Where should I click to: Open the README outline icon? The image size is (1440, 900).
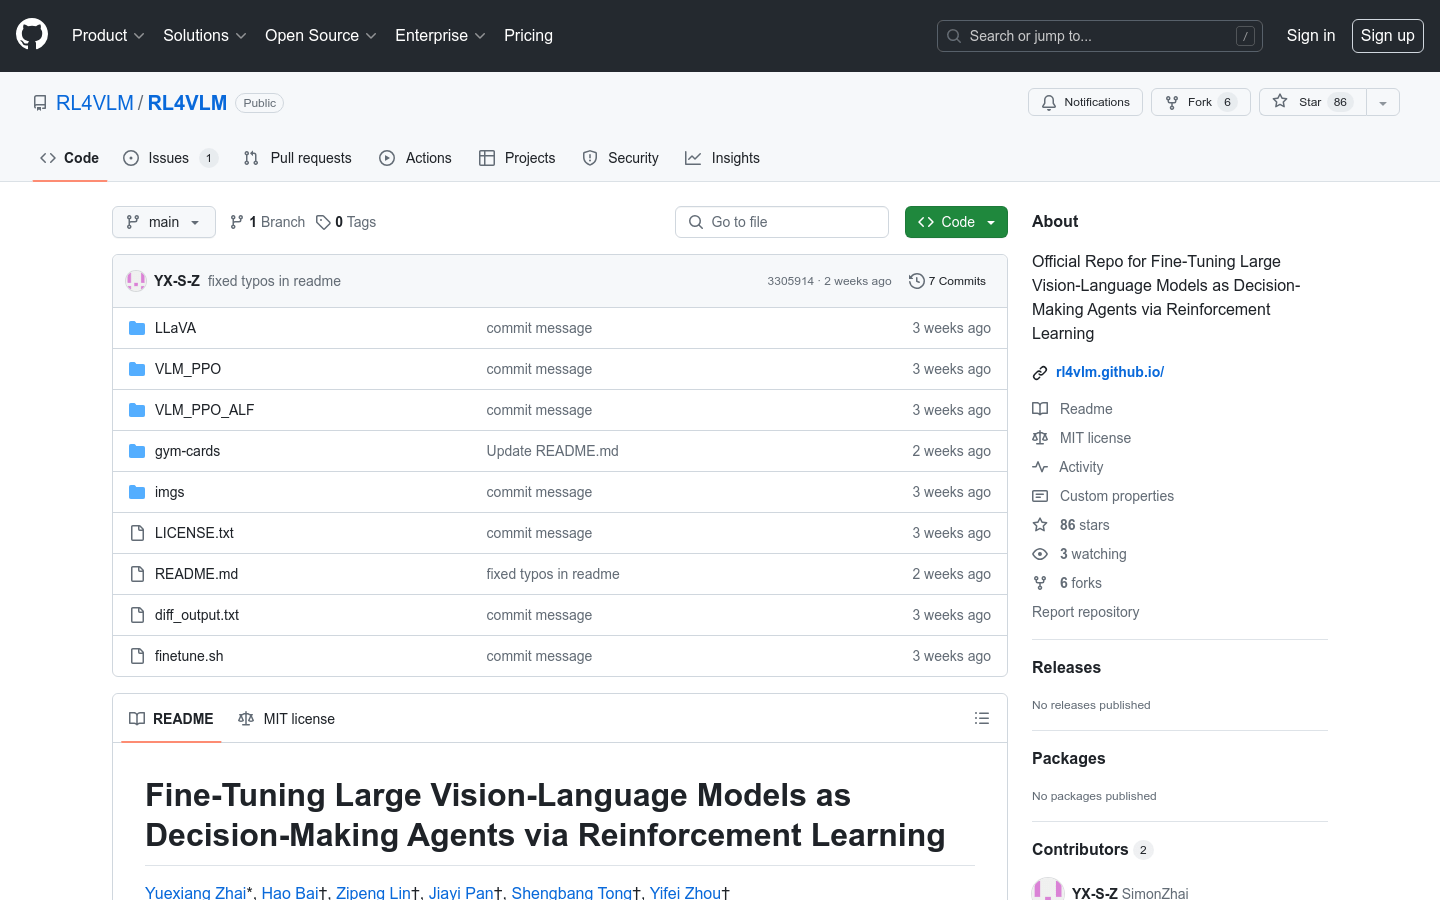click(982, 718)
